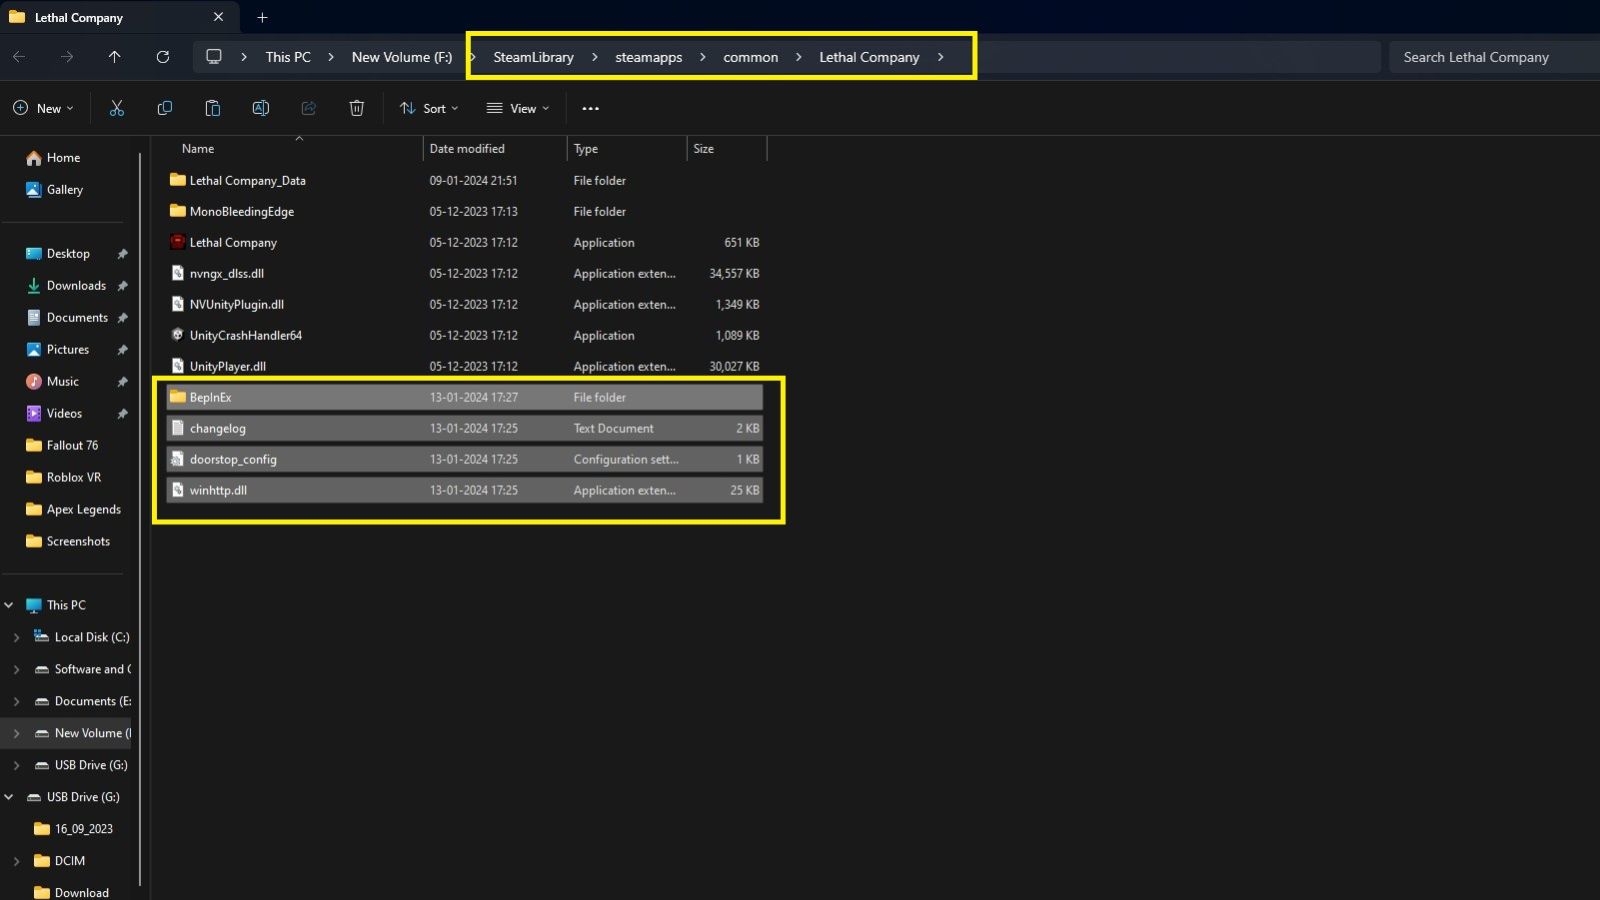
Task: Copy selected items with the Copy icon
Action: pyautogui.click(x=164, y=108)
